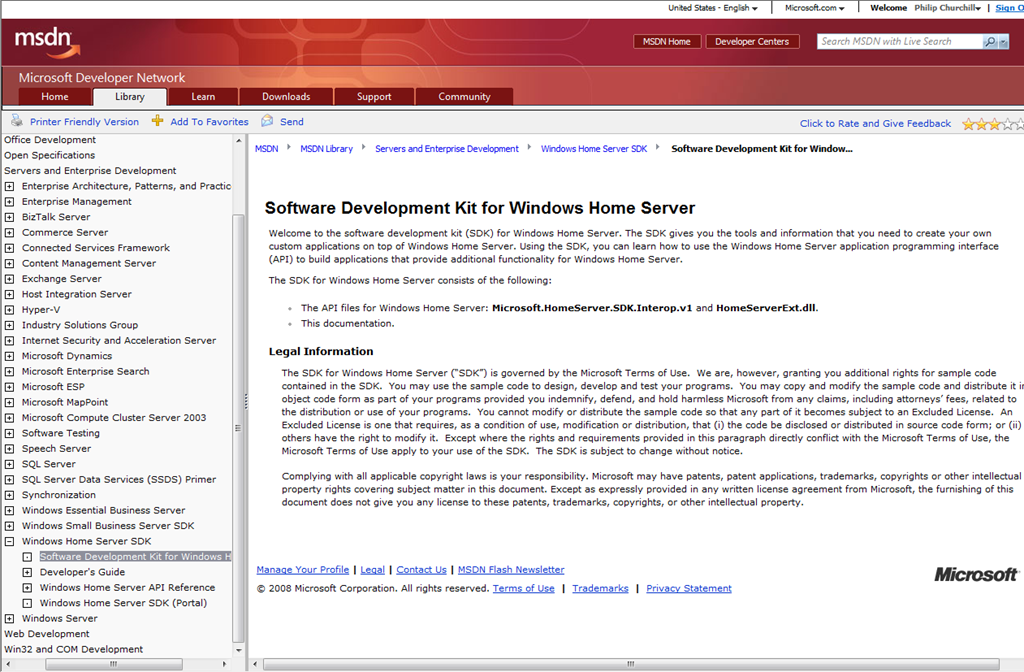Viewport: 1024px width, 672px height.
Task: Expand the Windows Server node
Action: click(x=9, y=618)
